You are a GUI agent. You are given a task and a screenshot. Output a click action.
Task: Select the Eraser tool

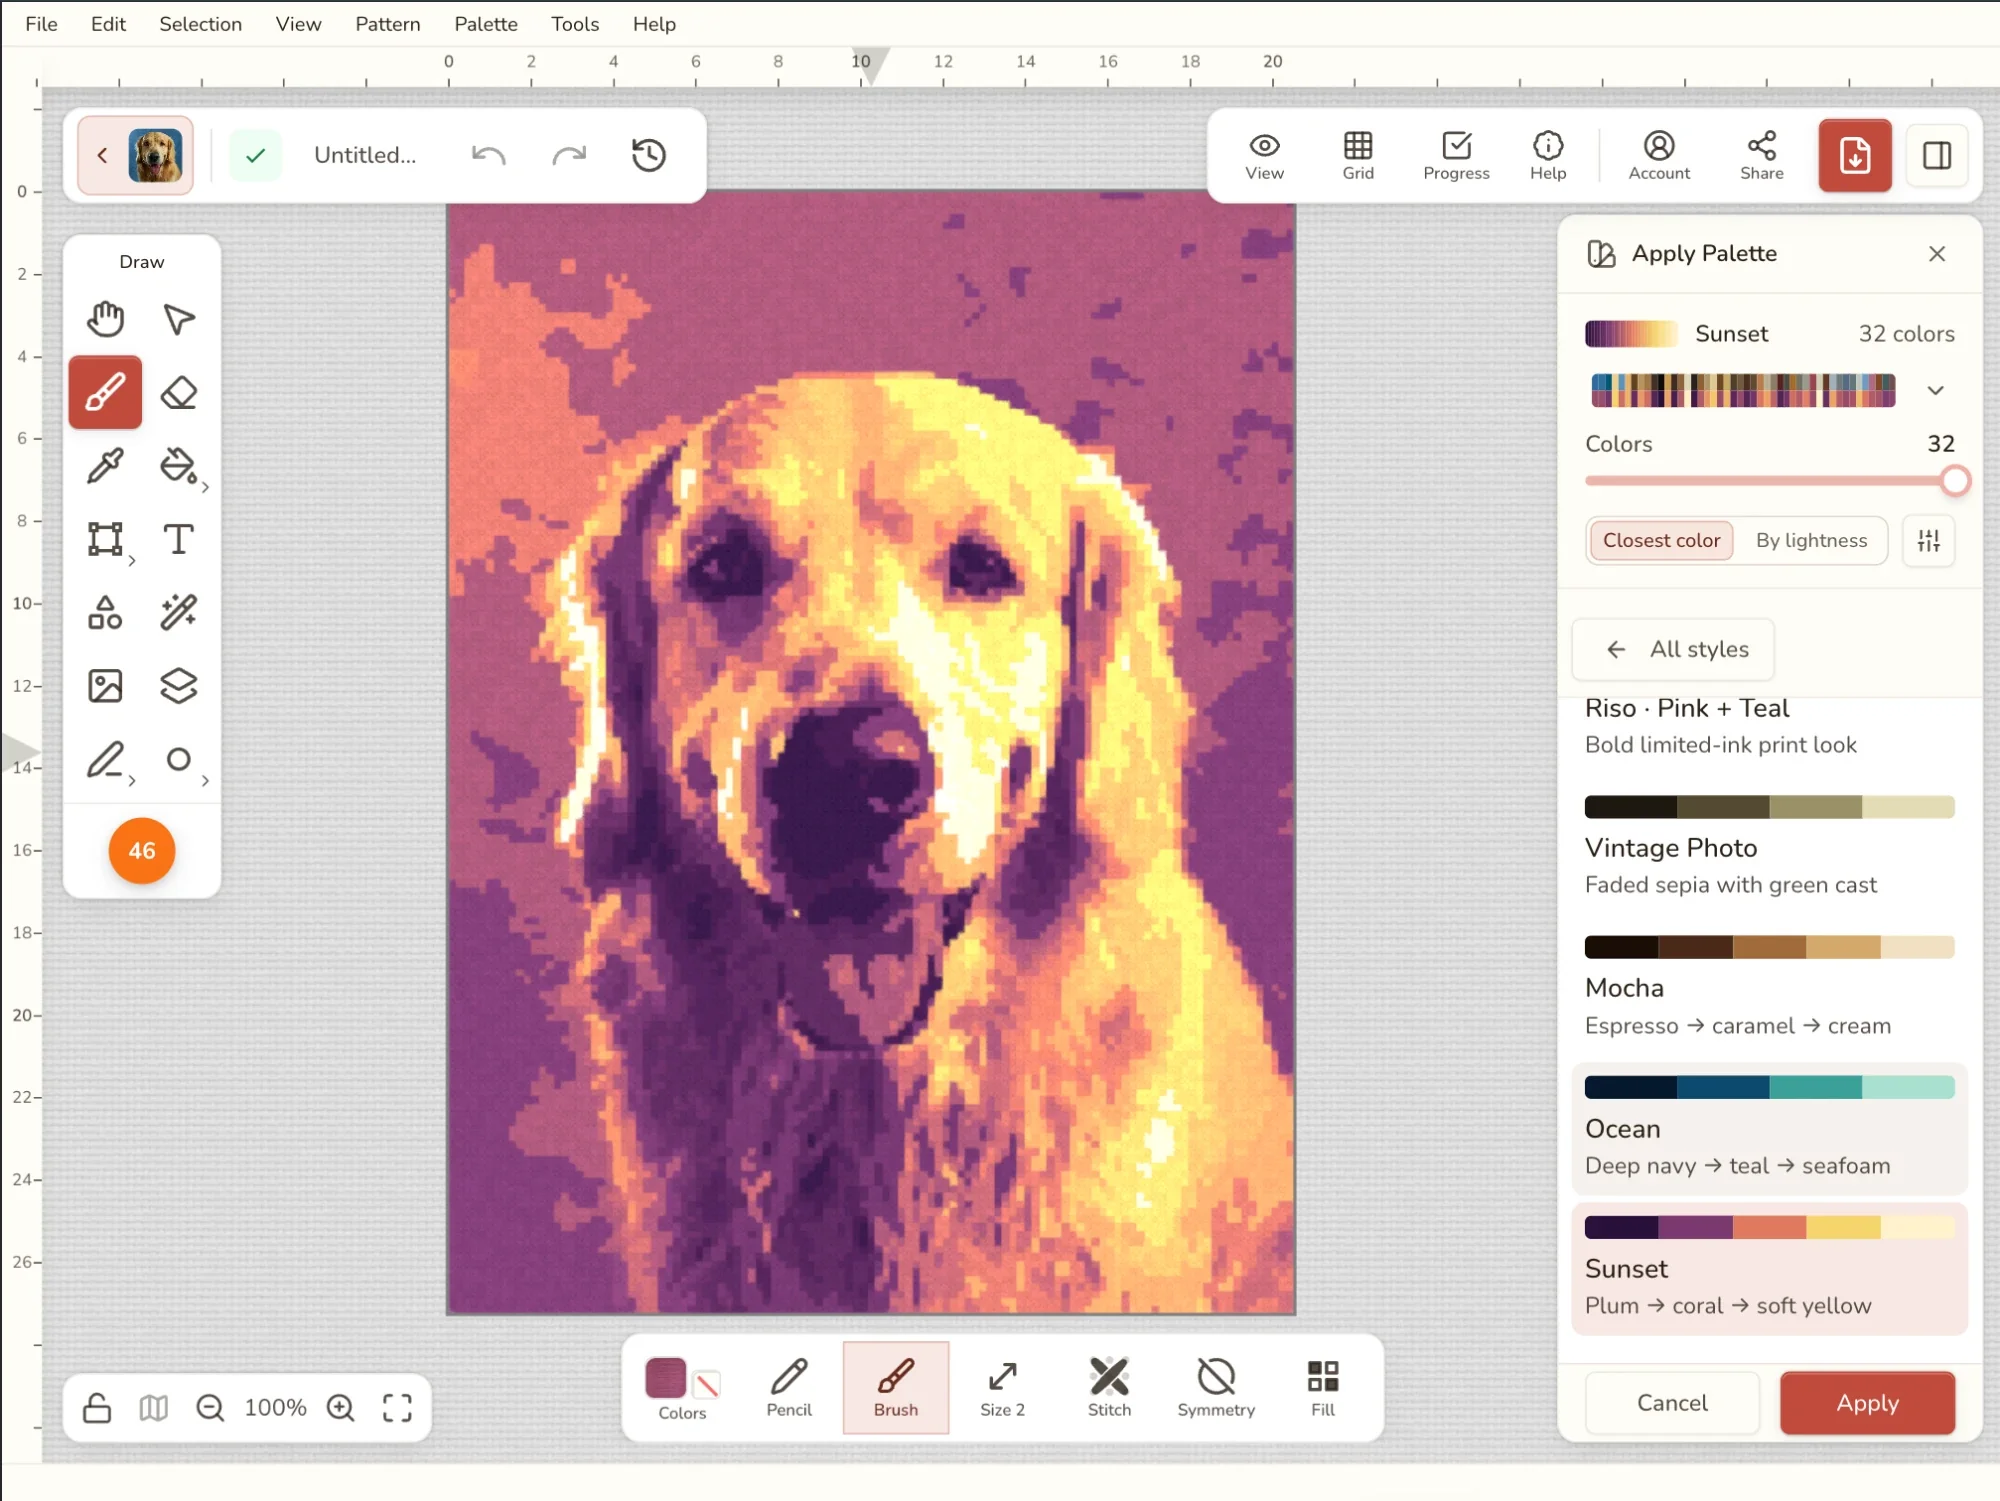[179, 393]
